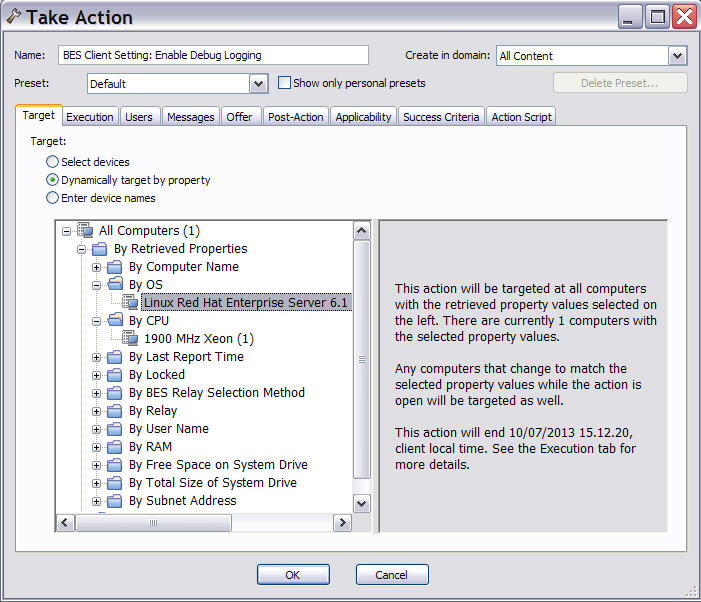This screenshot has width=701, height=602.
Task: Click the All Computers icon in tree
Action: coord(85,230)
